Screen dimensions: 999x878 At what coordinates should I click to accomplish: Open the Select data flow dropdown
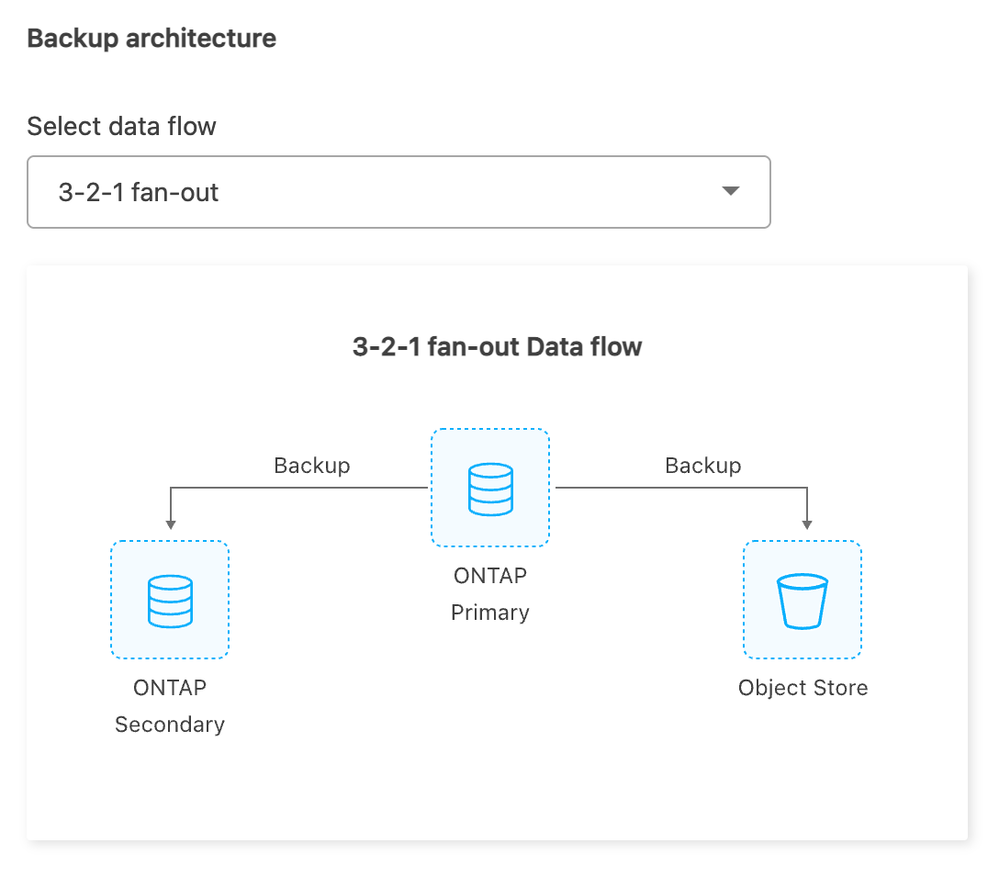click(399, 192)
